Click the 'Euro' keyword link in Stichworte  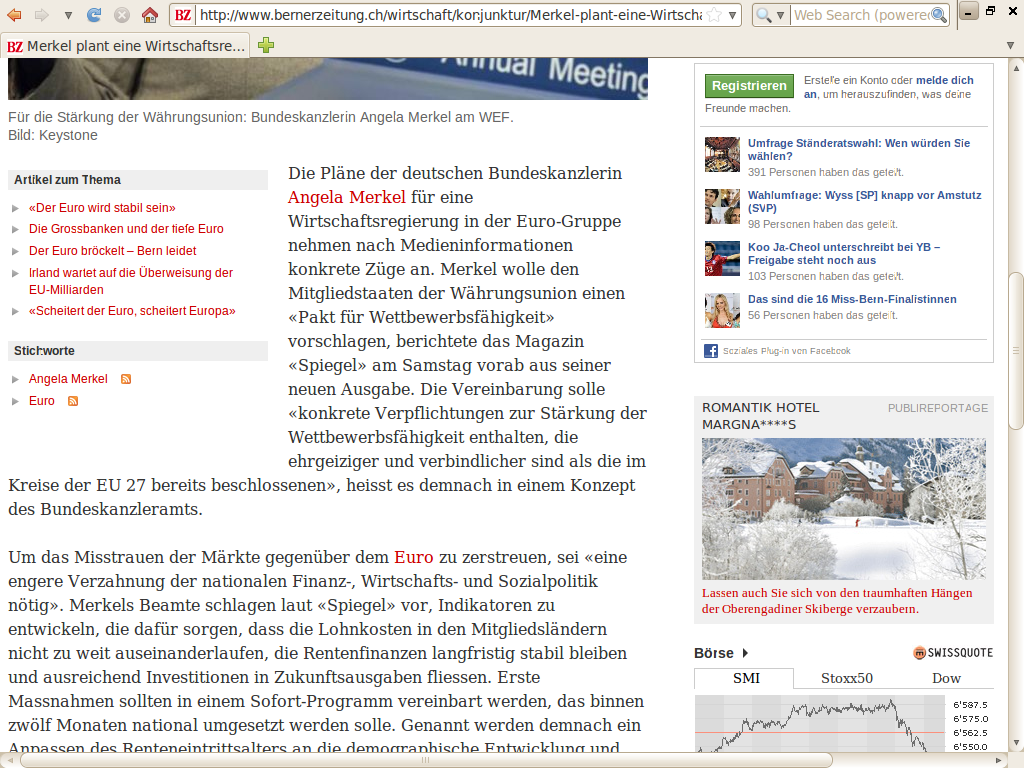pos(42,401)
